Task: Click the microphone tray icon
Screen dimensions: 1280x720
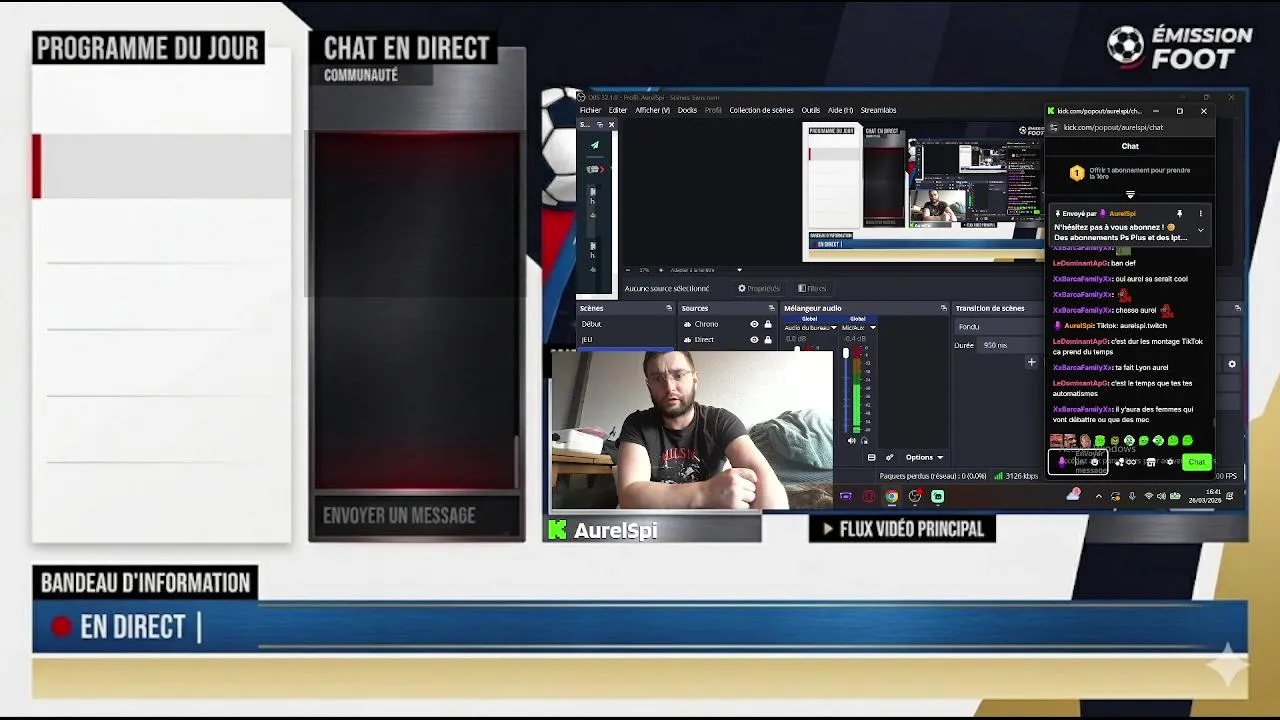Action: 1132,496
